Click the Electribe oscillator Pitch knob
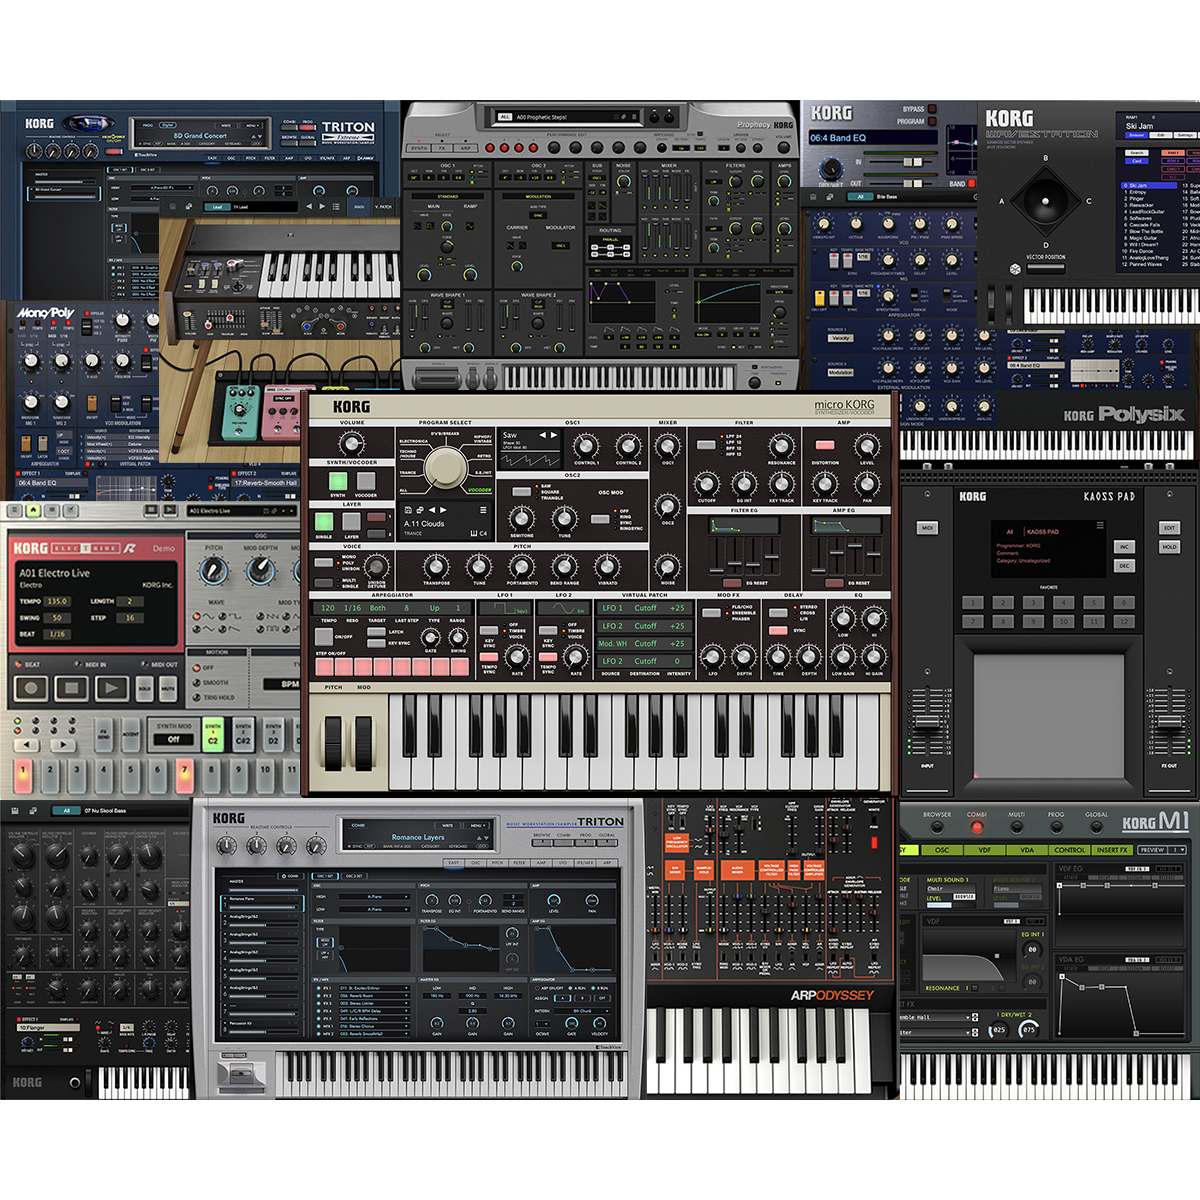 tap(213, 571)
